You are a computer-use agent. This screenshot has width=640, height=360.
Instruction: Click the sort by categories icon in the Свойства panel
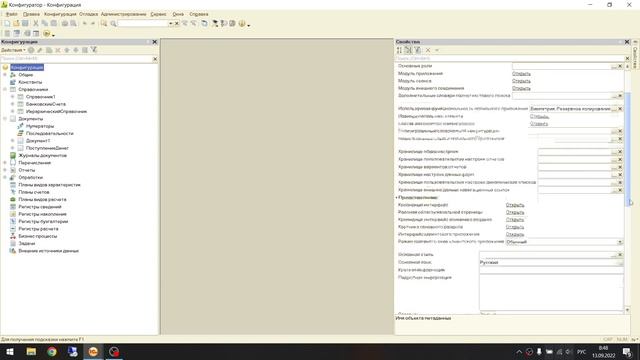coord(408,50)
